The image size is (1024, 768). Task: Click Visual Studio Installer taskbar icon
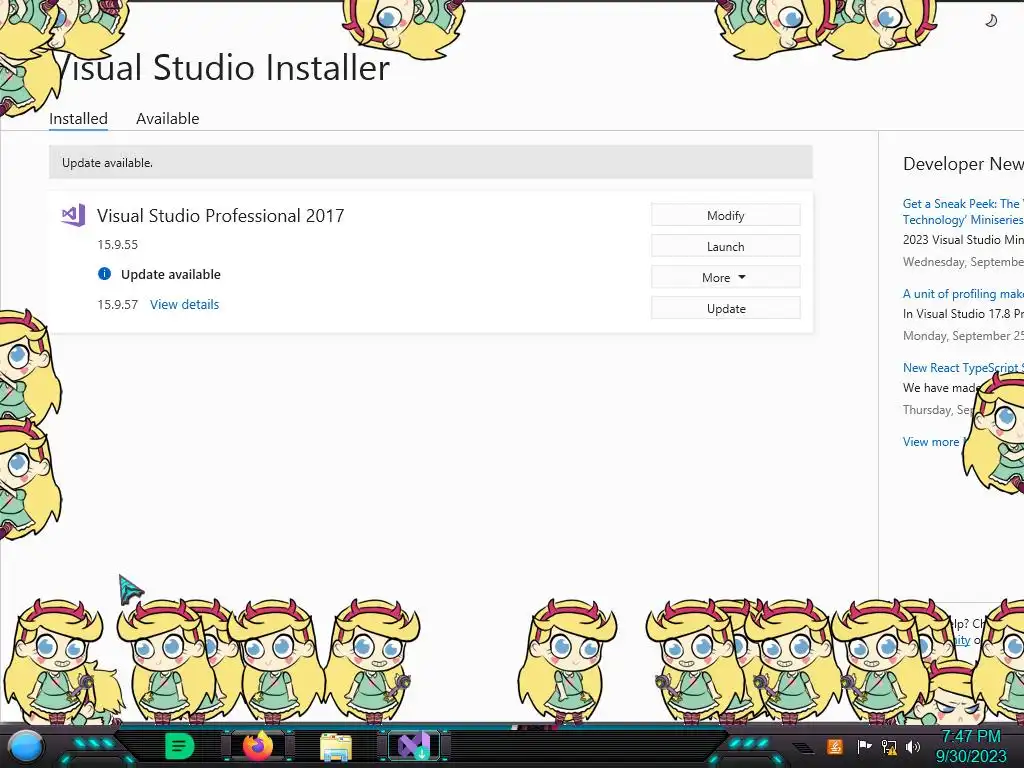[x=414, y=746]
